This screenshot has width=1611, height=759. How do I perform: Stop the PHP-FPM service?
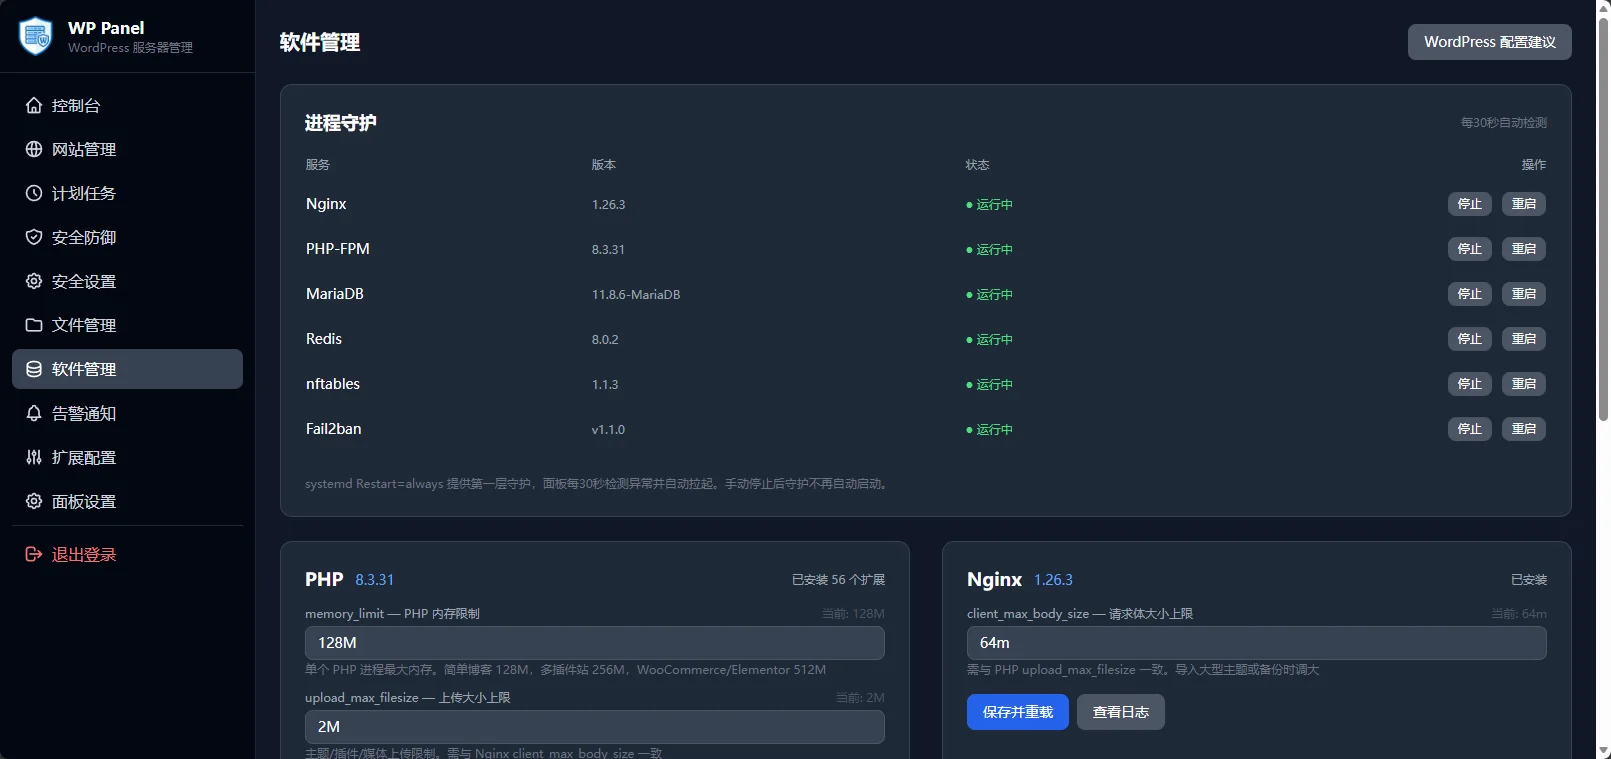(1469, 249)
